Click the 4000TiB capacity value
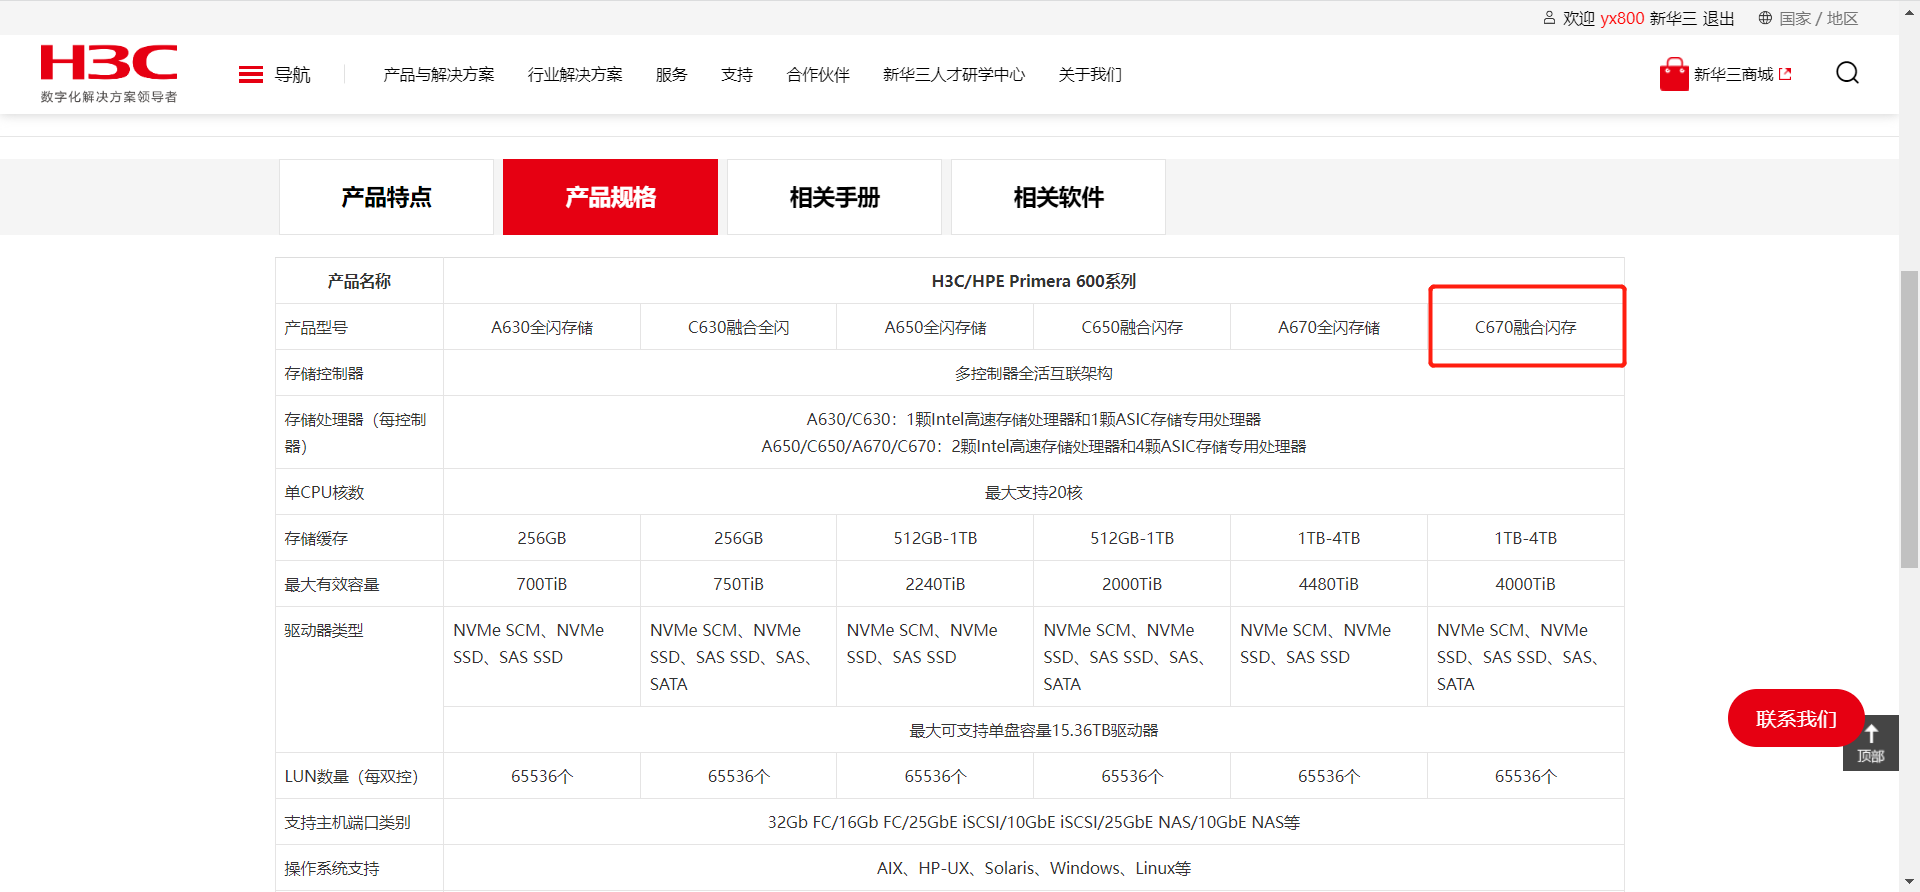Viewport: 1920px width, 892px height. [1526, 584]
